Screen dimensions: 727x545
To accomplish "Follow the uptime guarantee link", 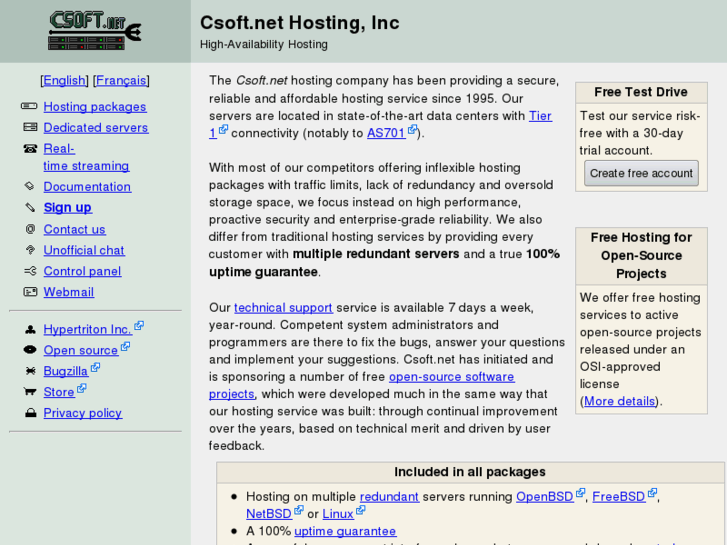I will [x=345, y=531].
